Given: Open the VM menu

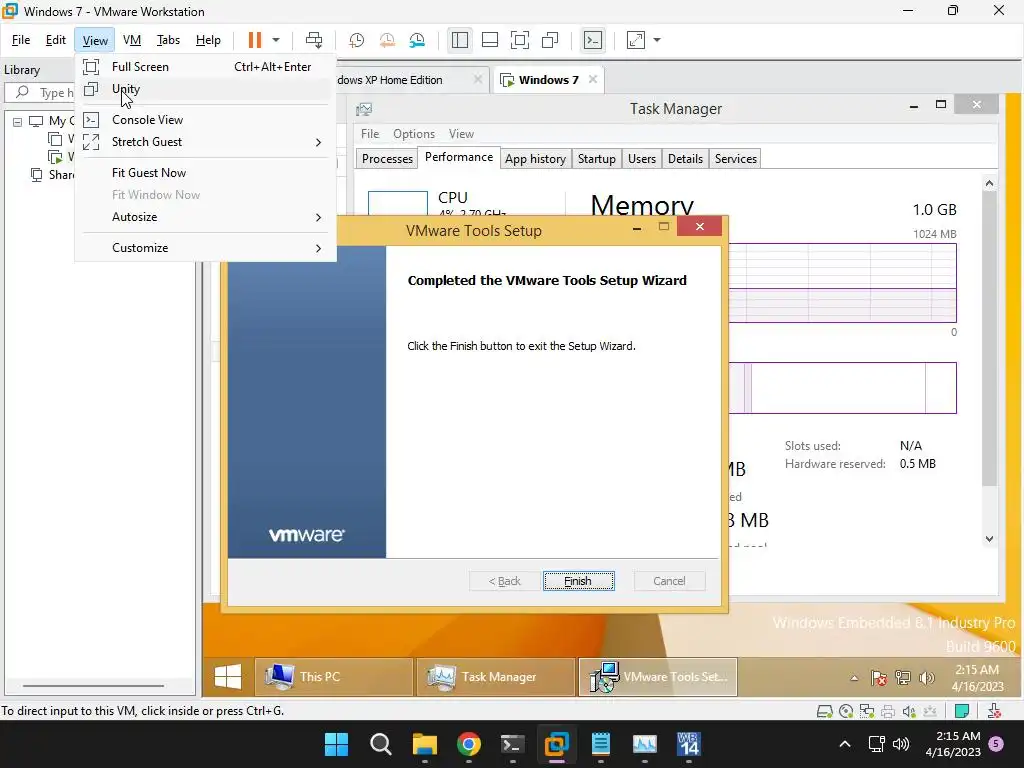Looking at the screenshot, I should 132,40.
